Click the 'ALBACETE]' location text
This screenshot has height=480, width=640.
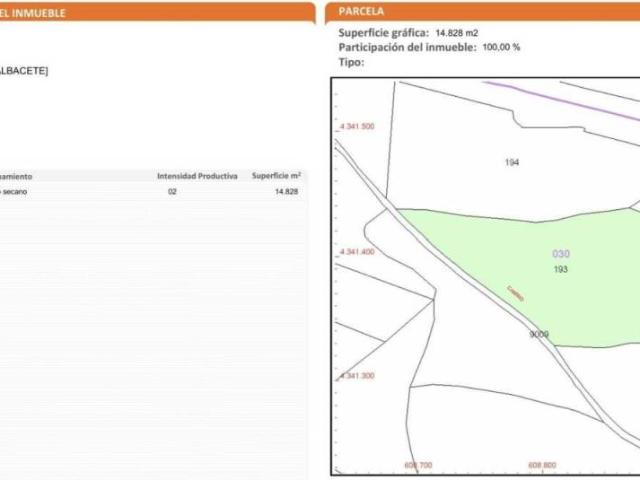[x=24, y=71]
